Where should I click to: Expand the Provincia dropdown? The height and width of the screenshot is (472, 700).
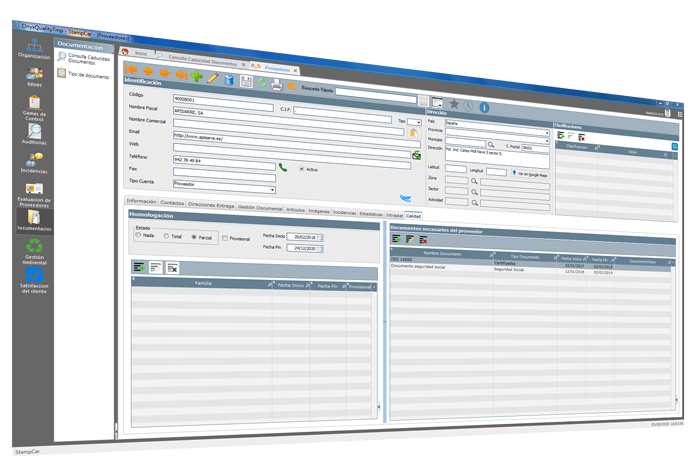point(547,131)
